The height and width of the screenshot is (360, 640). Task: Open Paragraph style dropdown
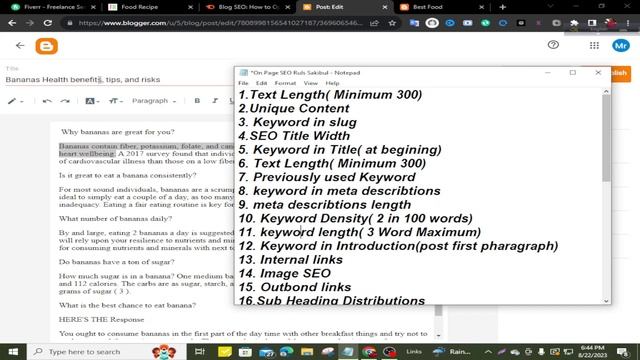[154, 101]
